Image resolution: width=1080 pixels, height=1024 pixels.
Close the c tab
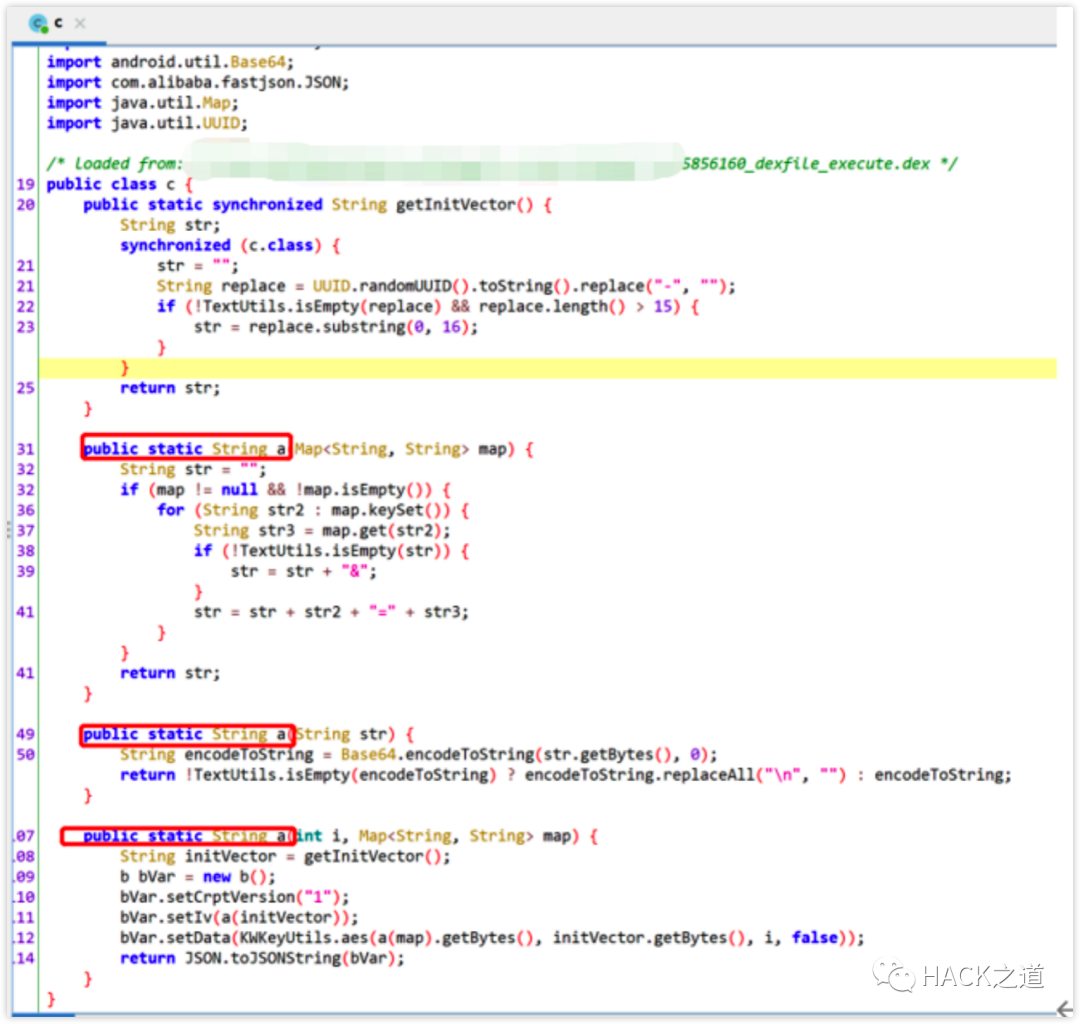coord(81,23)
